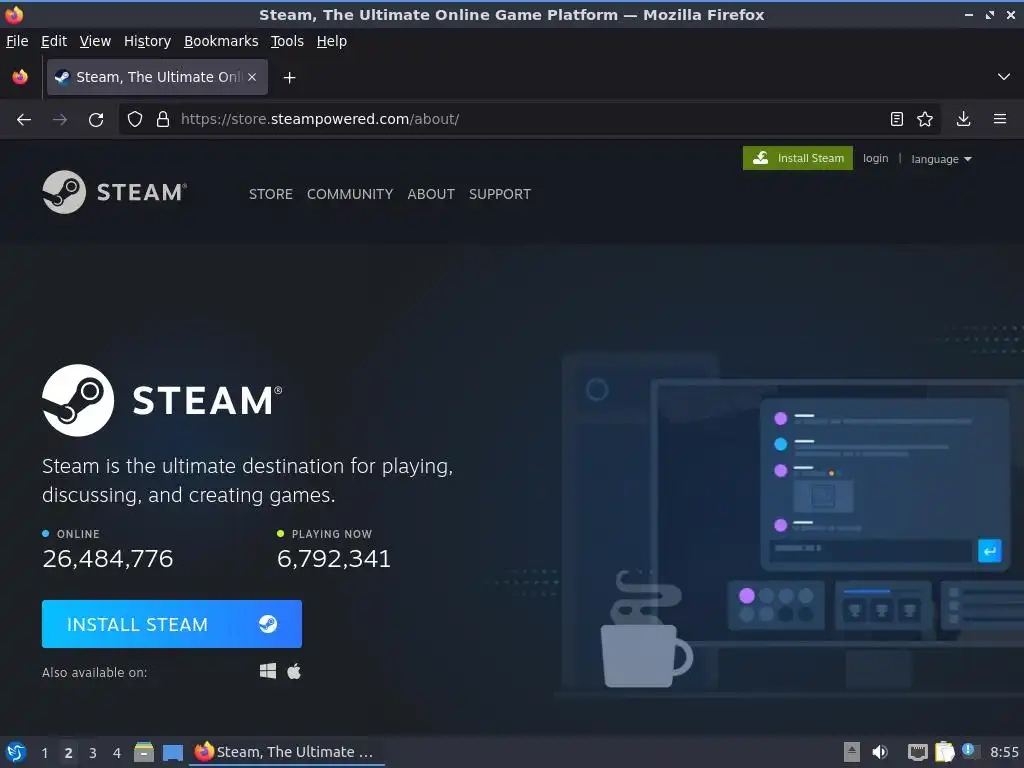Open the Edit menu

(x=54, y=41)
